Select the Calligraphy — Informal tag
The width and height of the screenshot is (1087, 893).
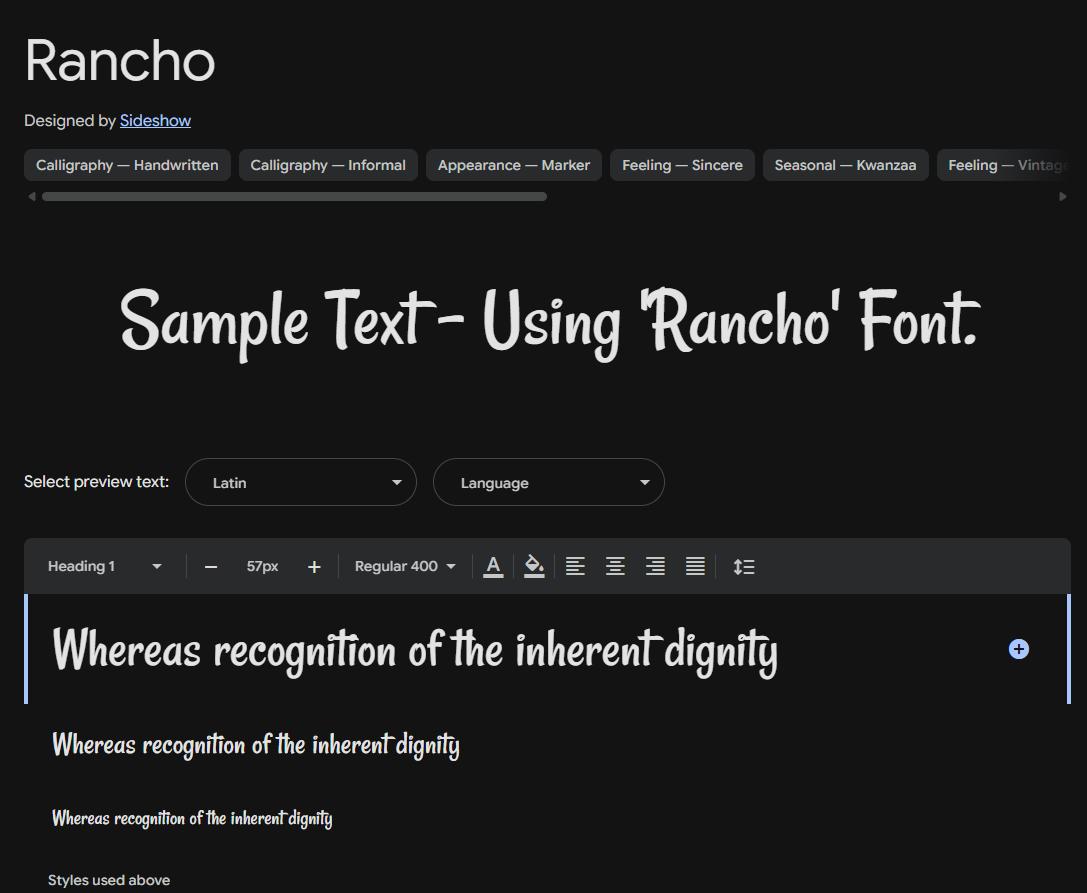pos(328,165)
